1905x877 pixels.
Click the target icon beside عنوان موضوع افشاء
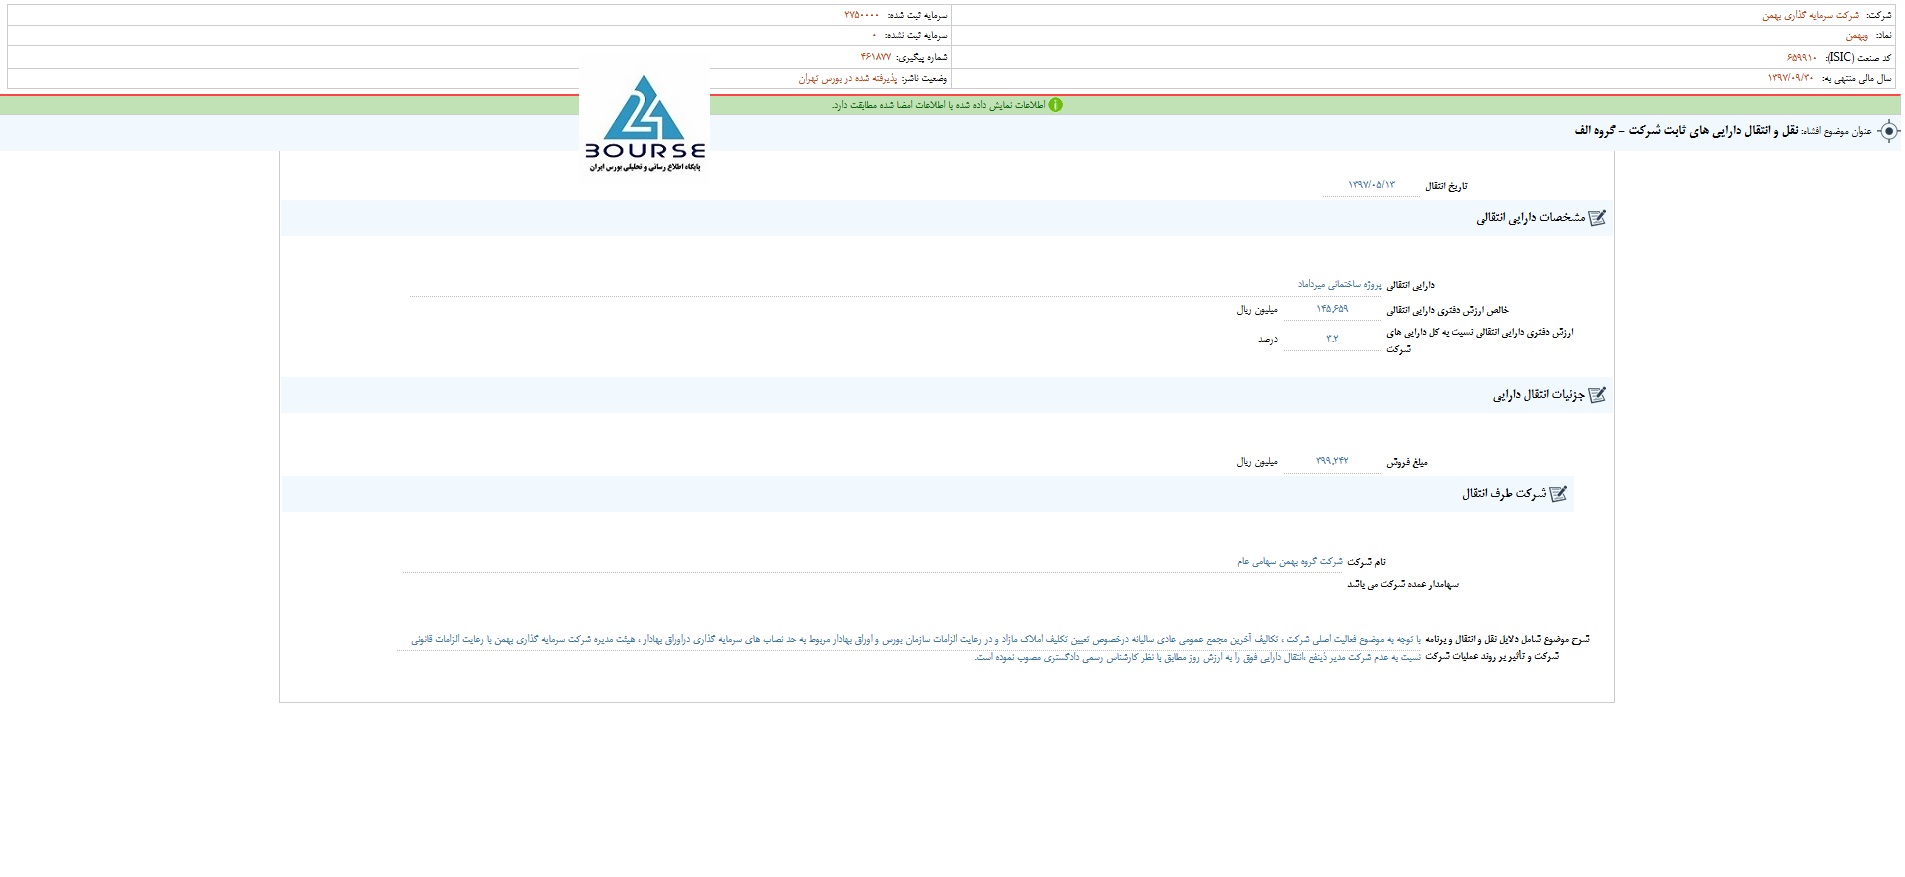[1888, 131]
